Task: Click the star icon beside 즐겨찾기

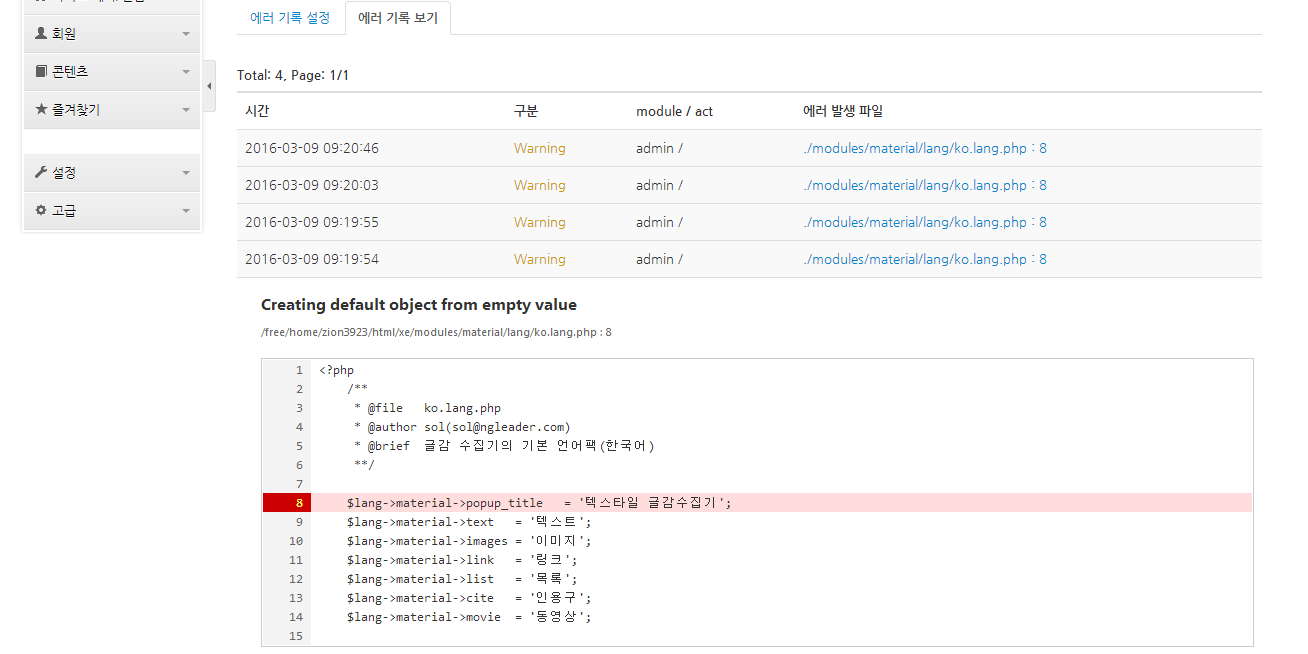Action: click(41, 110)
